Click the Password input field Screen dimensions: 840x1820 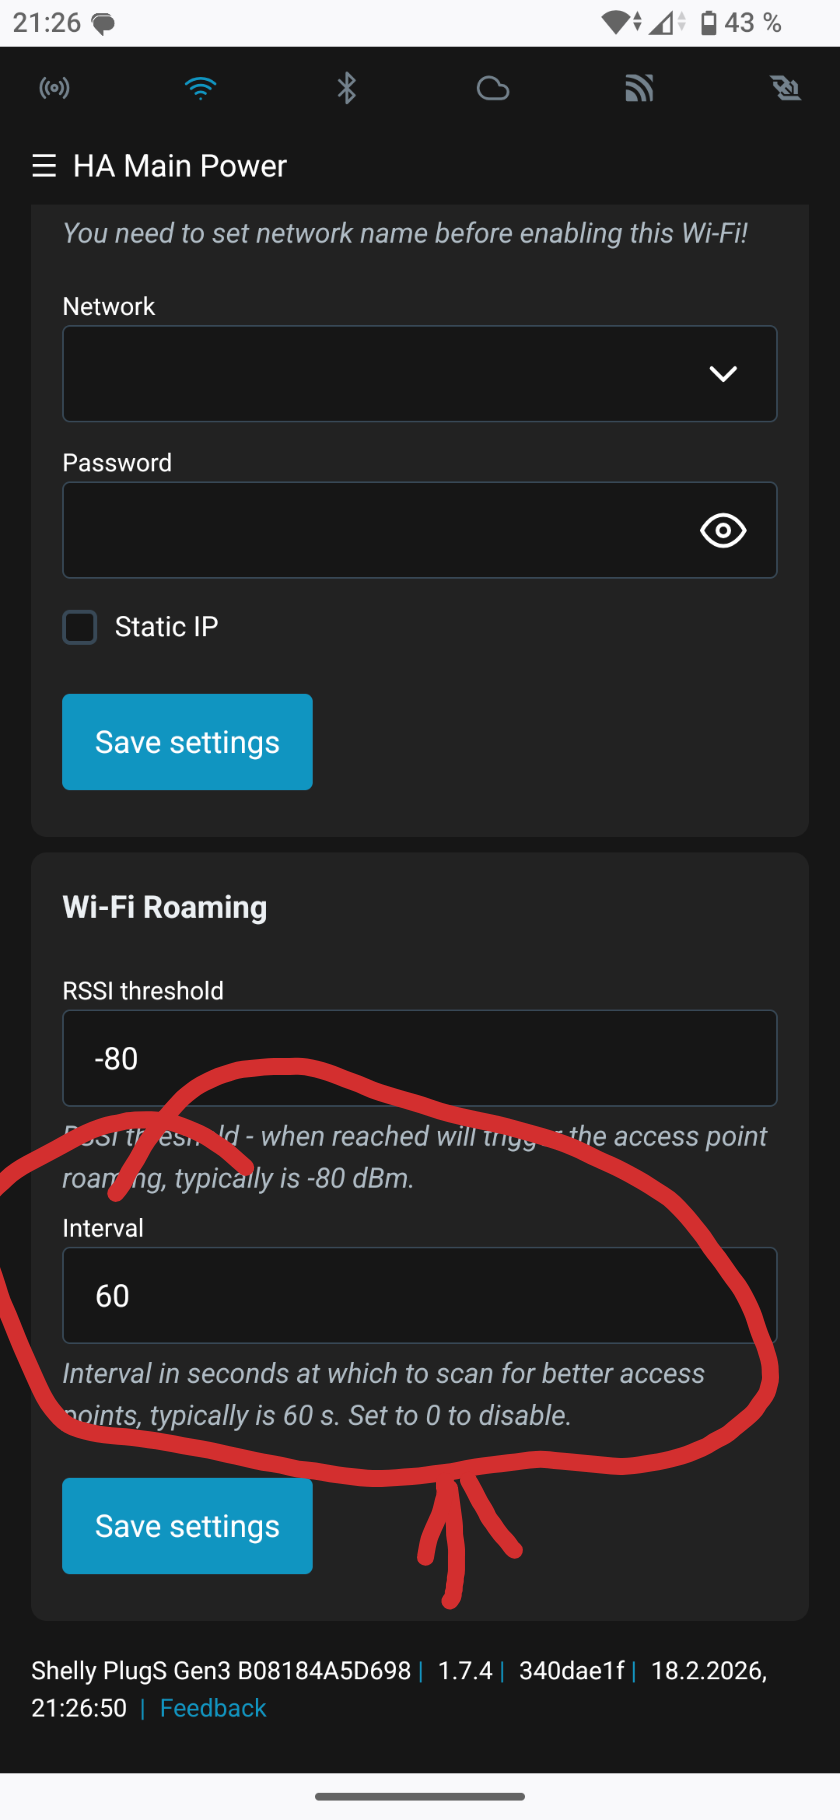tap(370, 530)
